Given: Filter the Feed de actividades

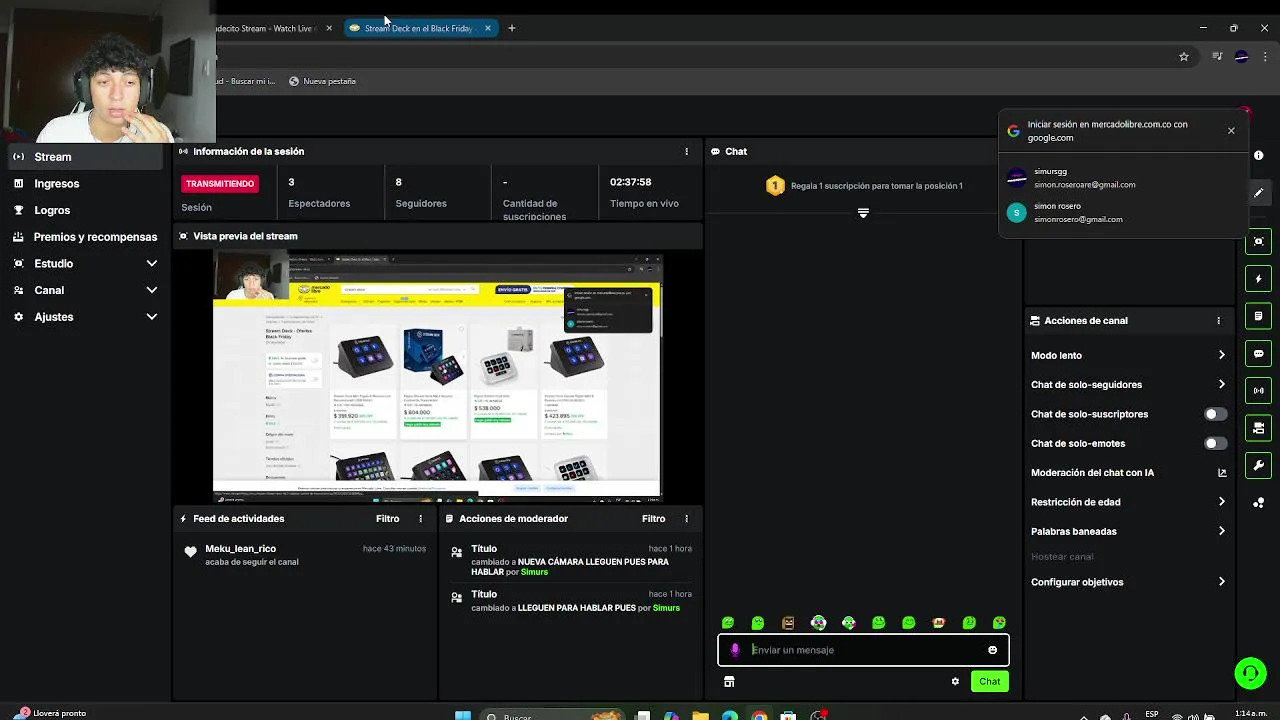Looking at the screenshot, I should (387, 519).
